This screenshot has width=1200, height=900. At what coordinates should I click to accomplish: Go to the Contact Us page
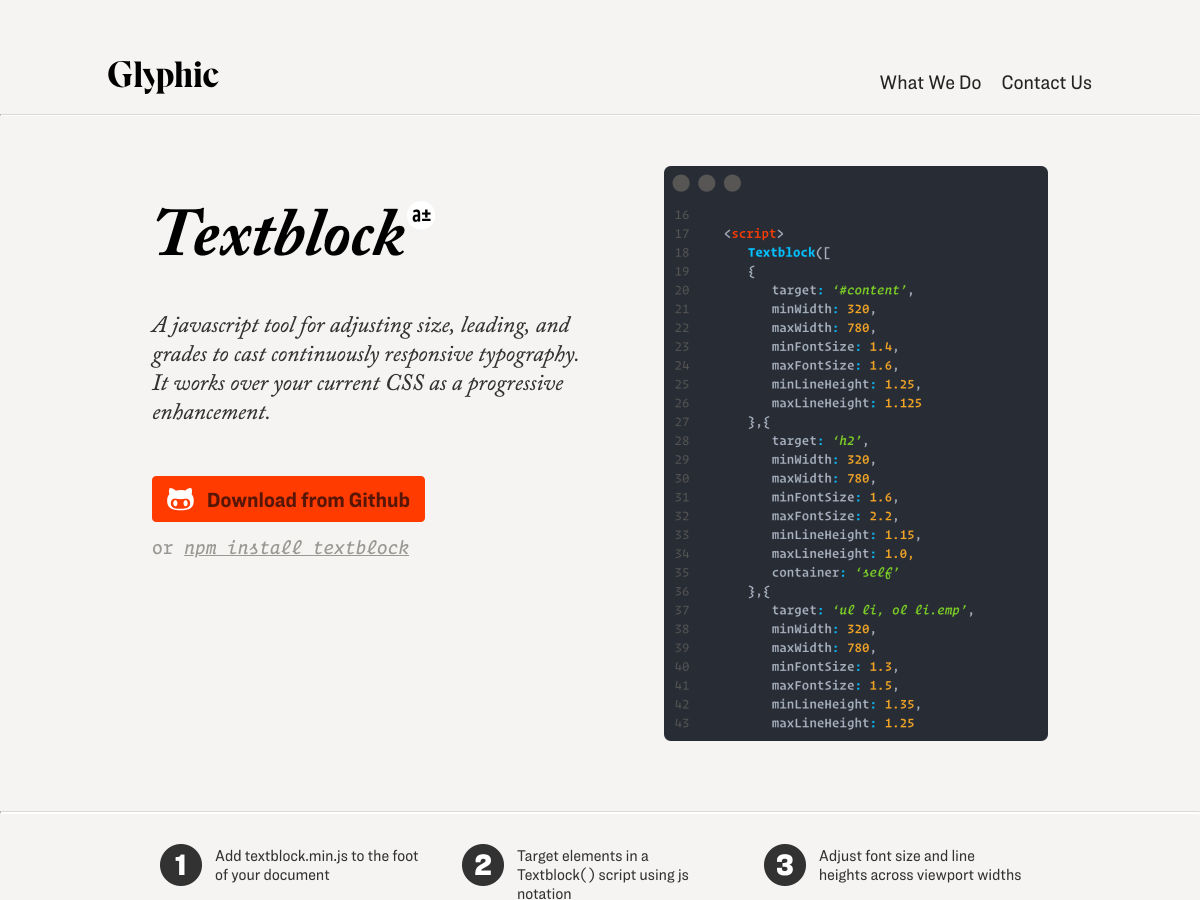[x=1046, y=83]
